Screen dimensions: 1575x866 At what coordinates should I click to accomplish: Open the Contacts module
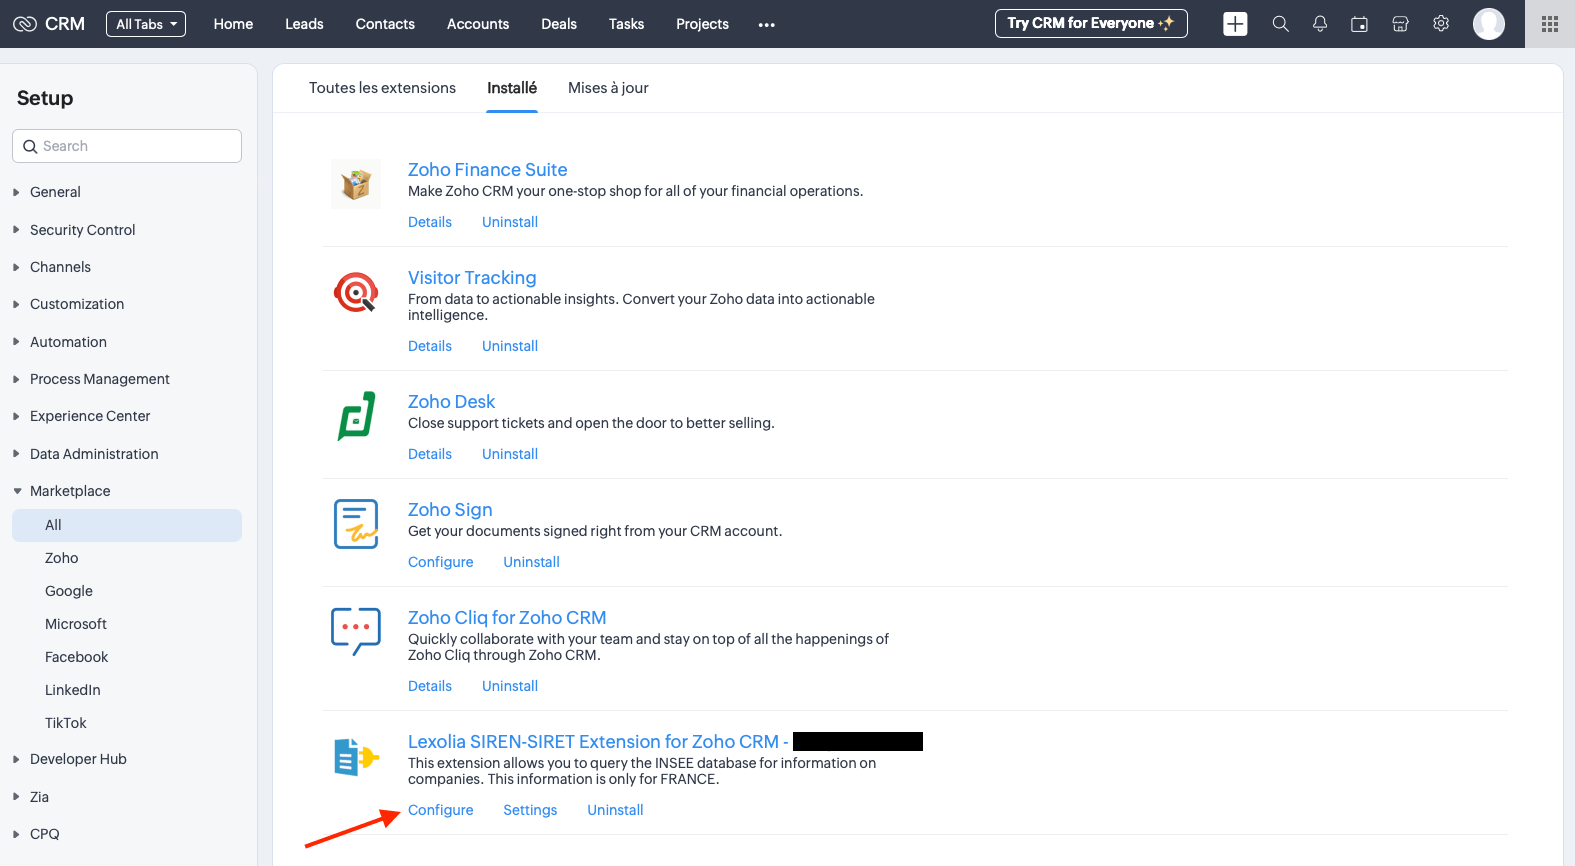coord(385,24)
